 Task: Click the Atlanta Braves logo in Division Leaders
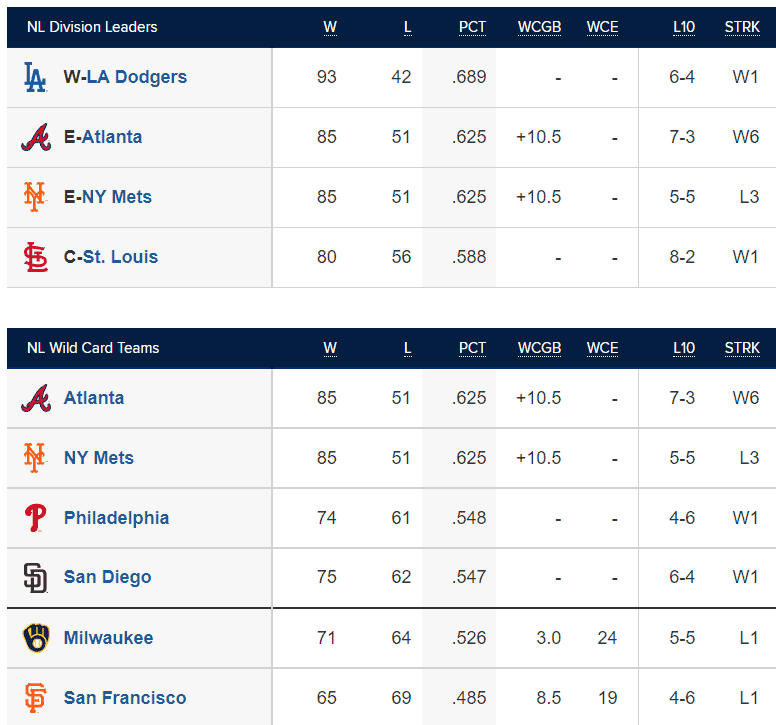36,137
